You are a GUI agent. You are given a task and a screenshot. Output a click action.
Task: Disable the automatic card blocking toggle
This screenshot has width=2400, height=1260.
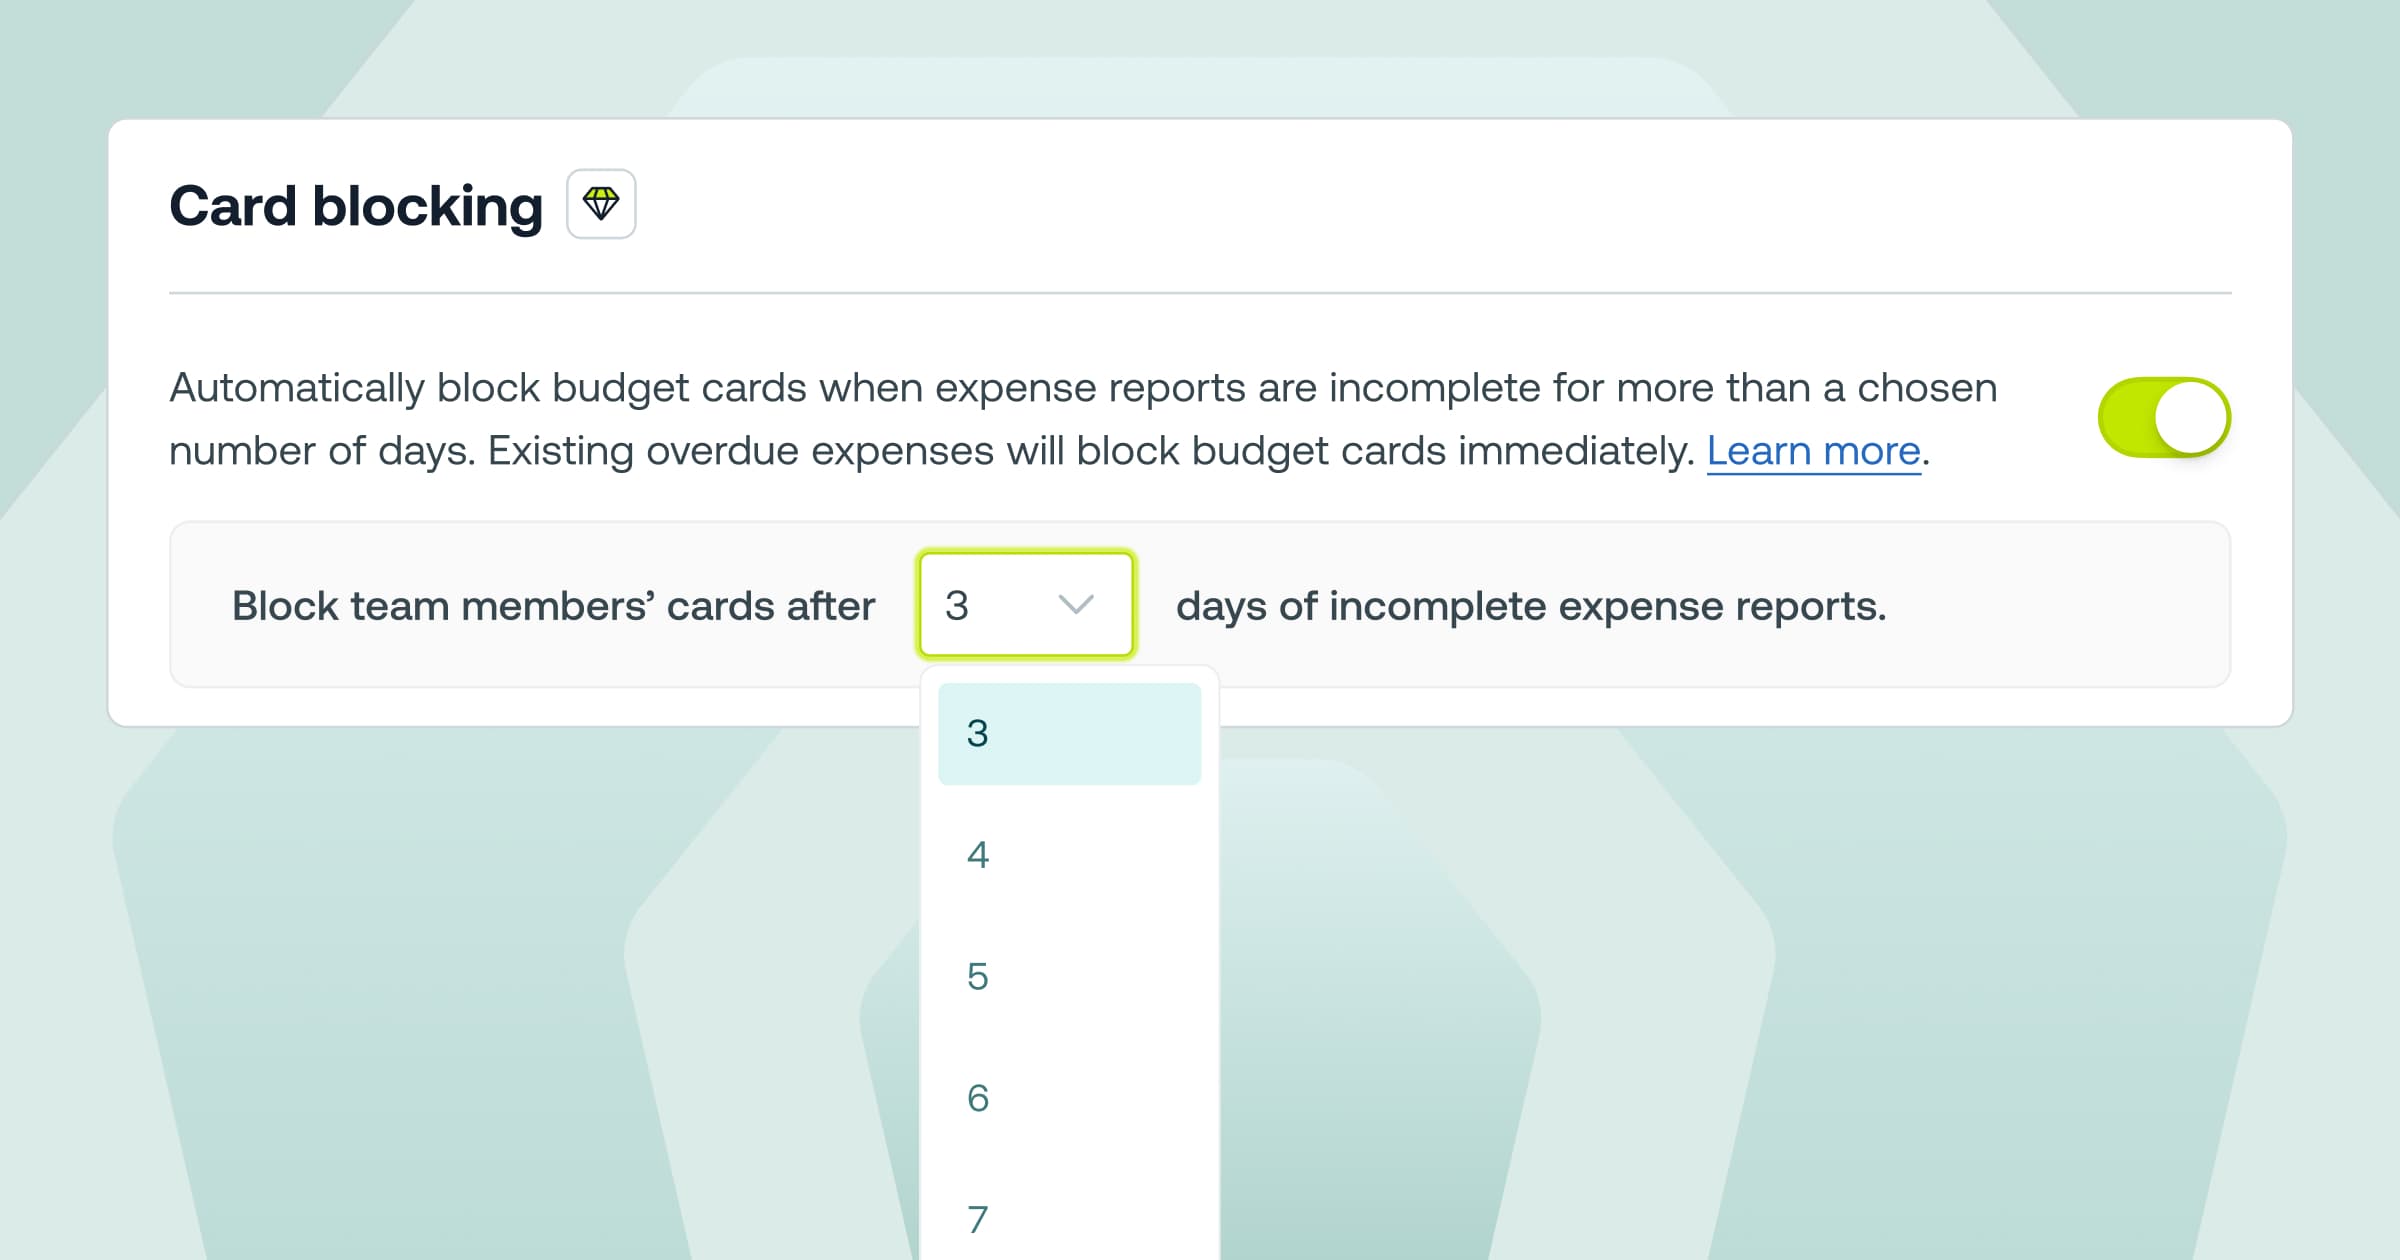point(2164,417)
